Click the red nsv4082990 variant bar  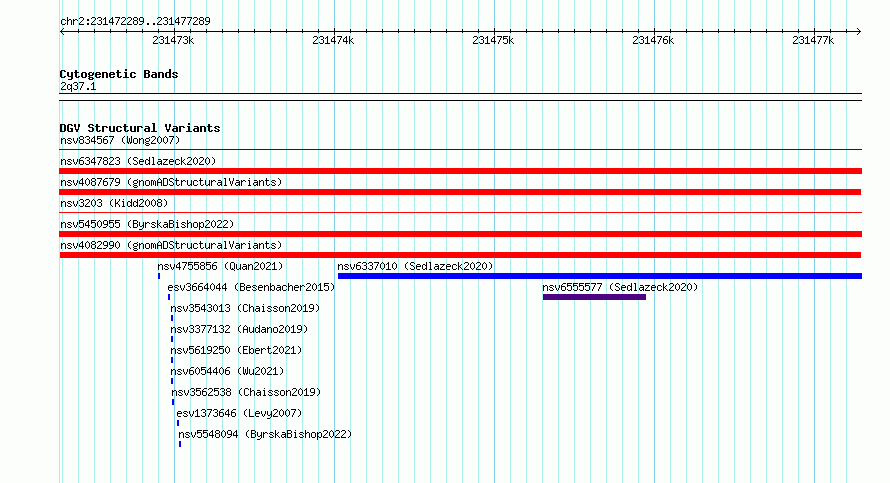pyautogui.click(x=460, y=255)
